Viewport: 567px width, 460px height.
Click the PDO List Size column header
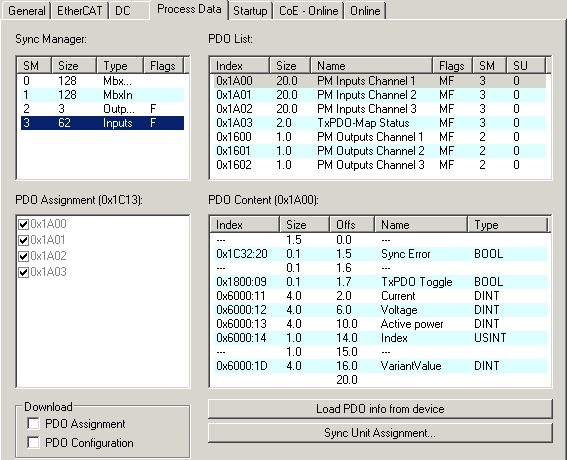pyautogui.click(x=290, y=66)
